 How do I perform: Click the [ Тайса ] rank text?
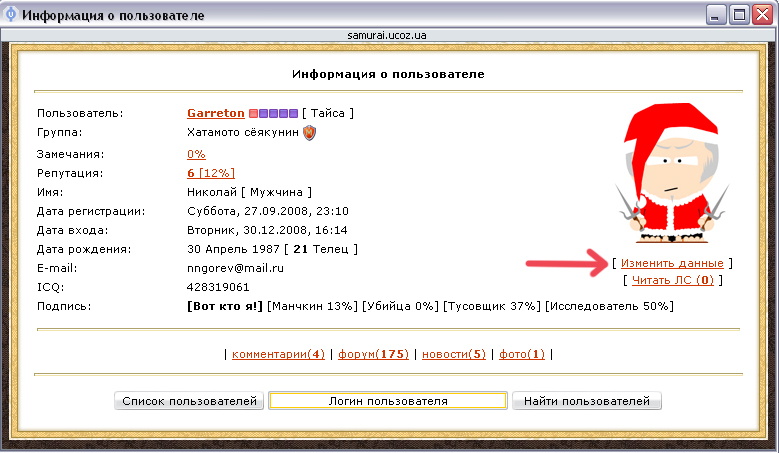[328, 113]
